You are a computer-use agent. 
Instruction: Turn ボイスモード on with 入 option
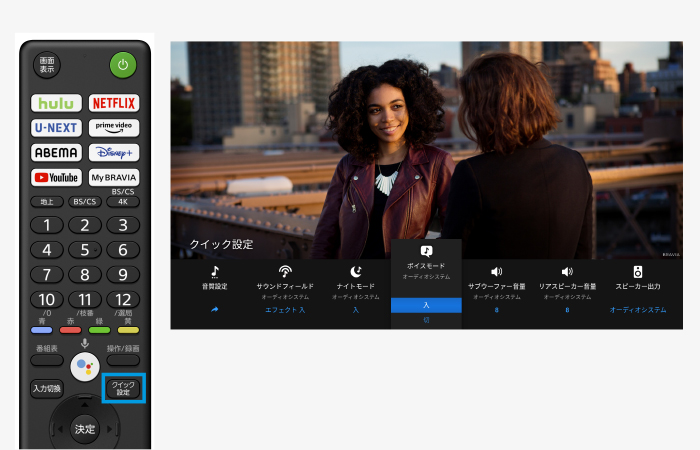(x=426, y=305)
